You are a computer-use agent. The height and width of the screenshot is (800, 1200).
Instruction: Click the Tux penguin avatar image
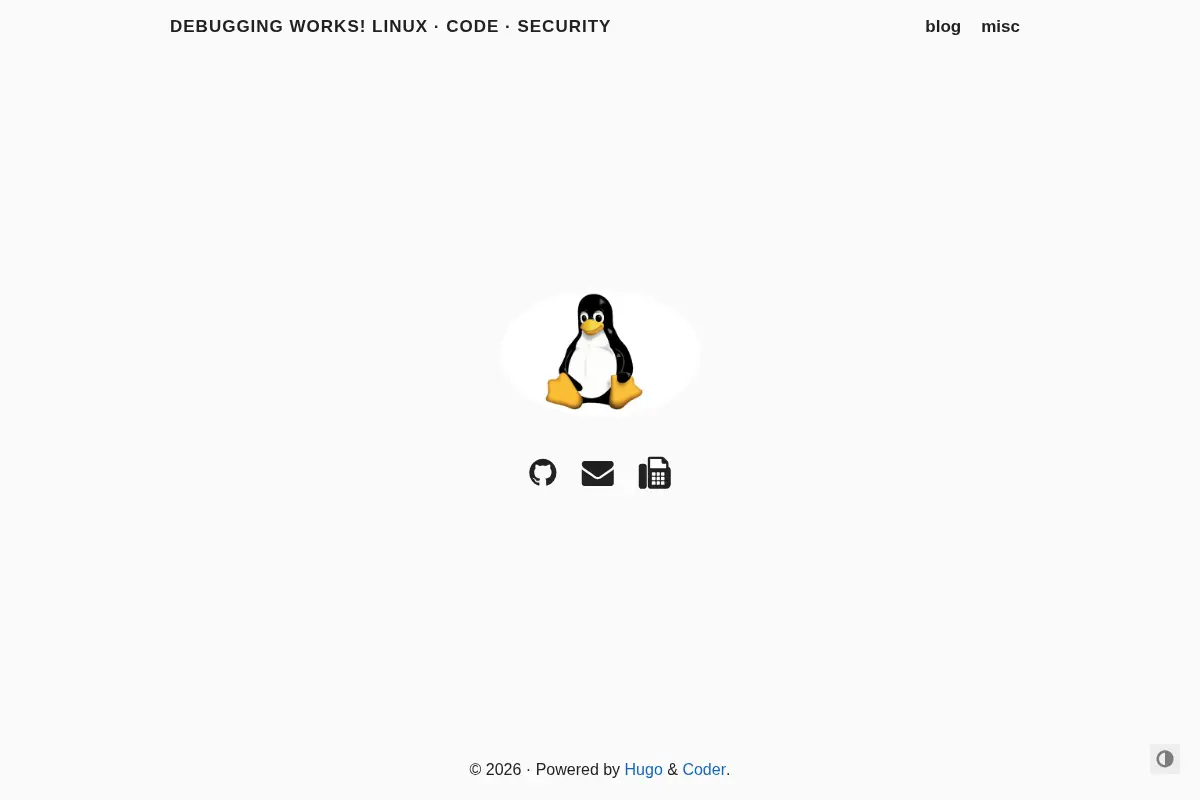(x=600, y=352)
